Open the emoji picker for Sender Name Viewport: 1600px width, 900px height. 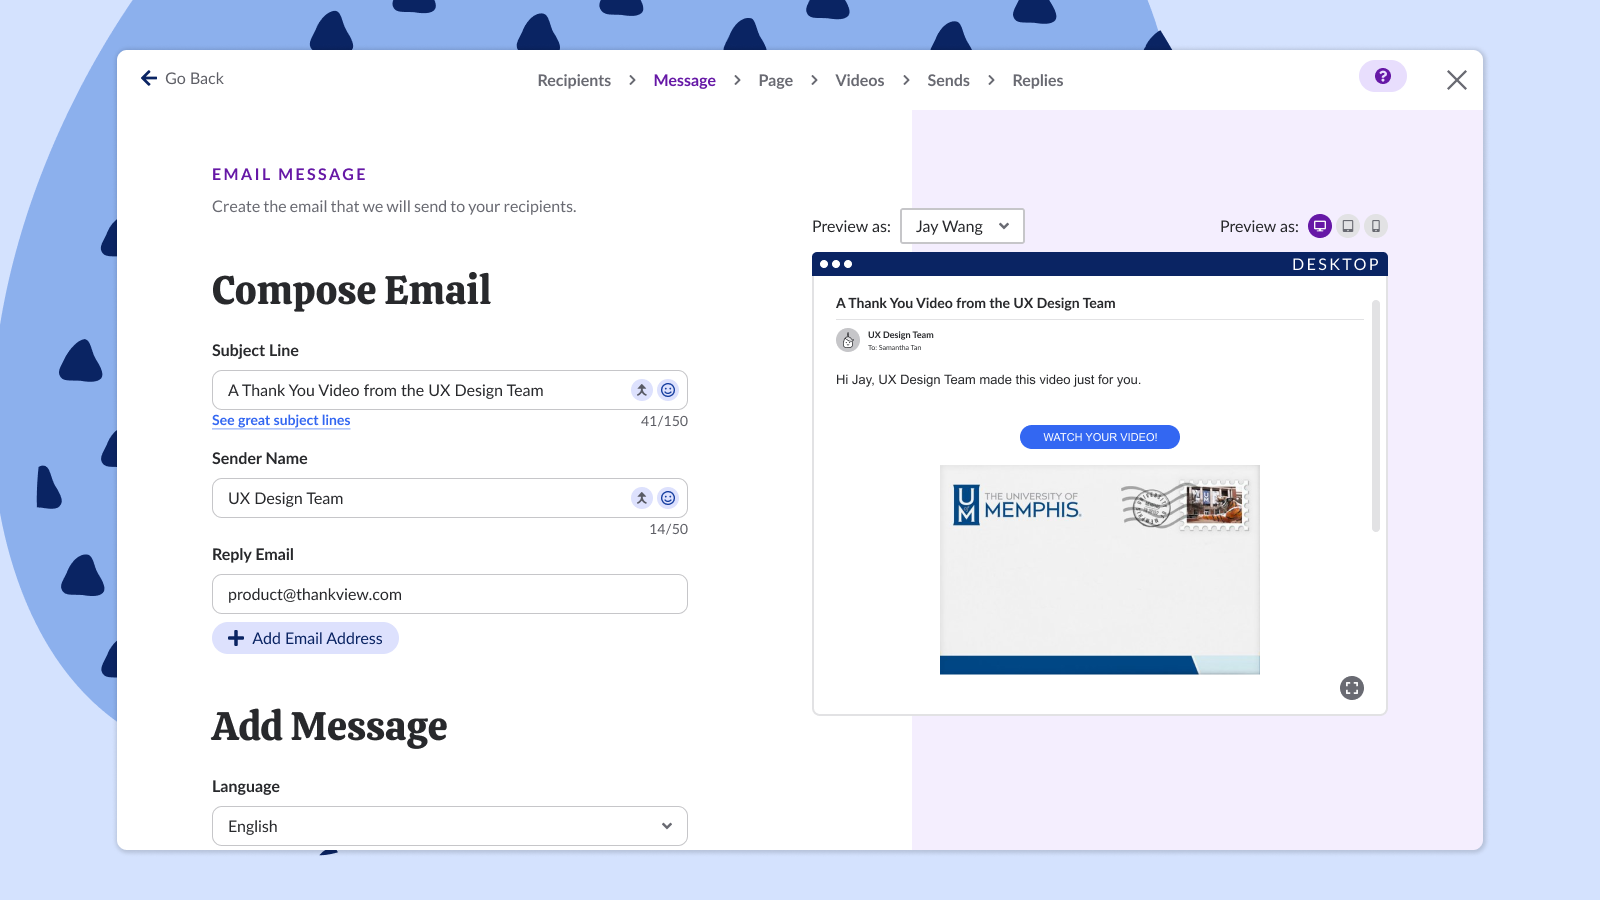click(668, 497)
